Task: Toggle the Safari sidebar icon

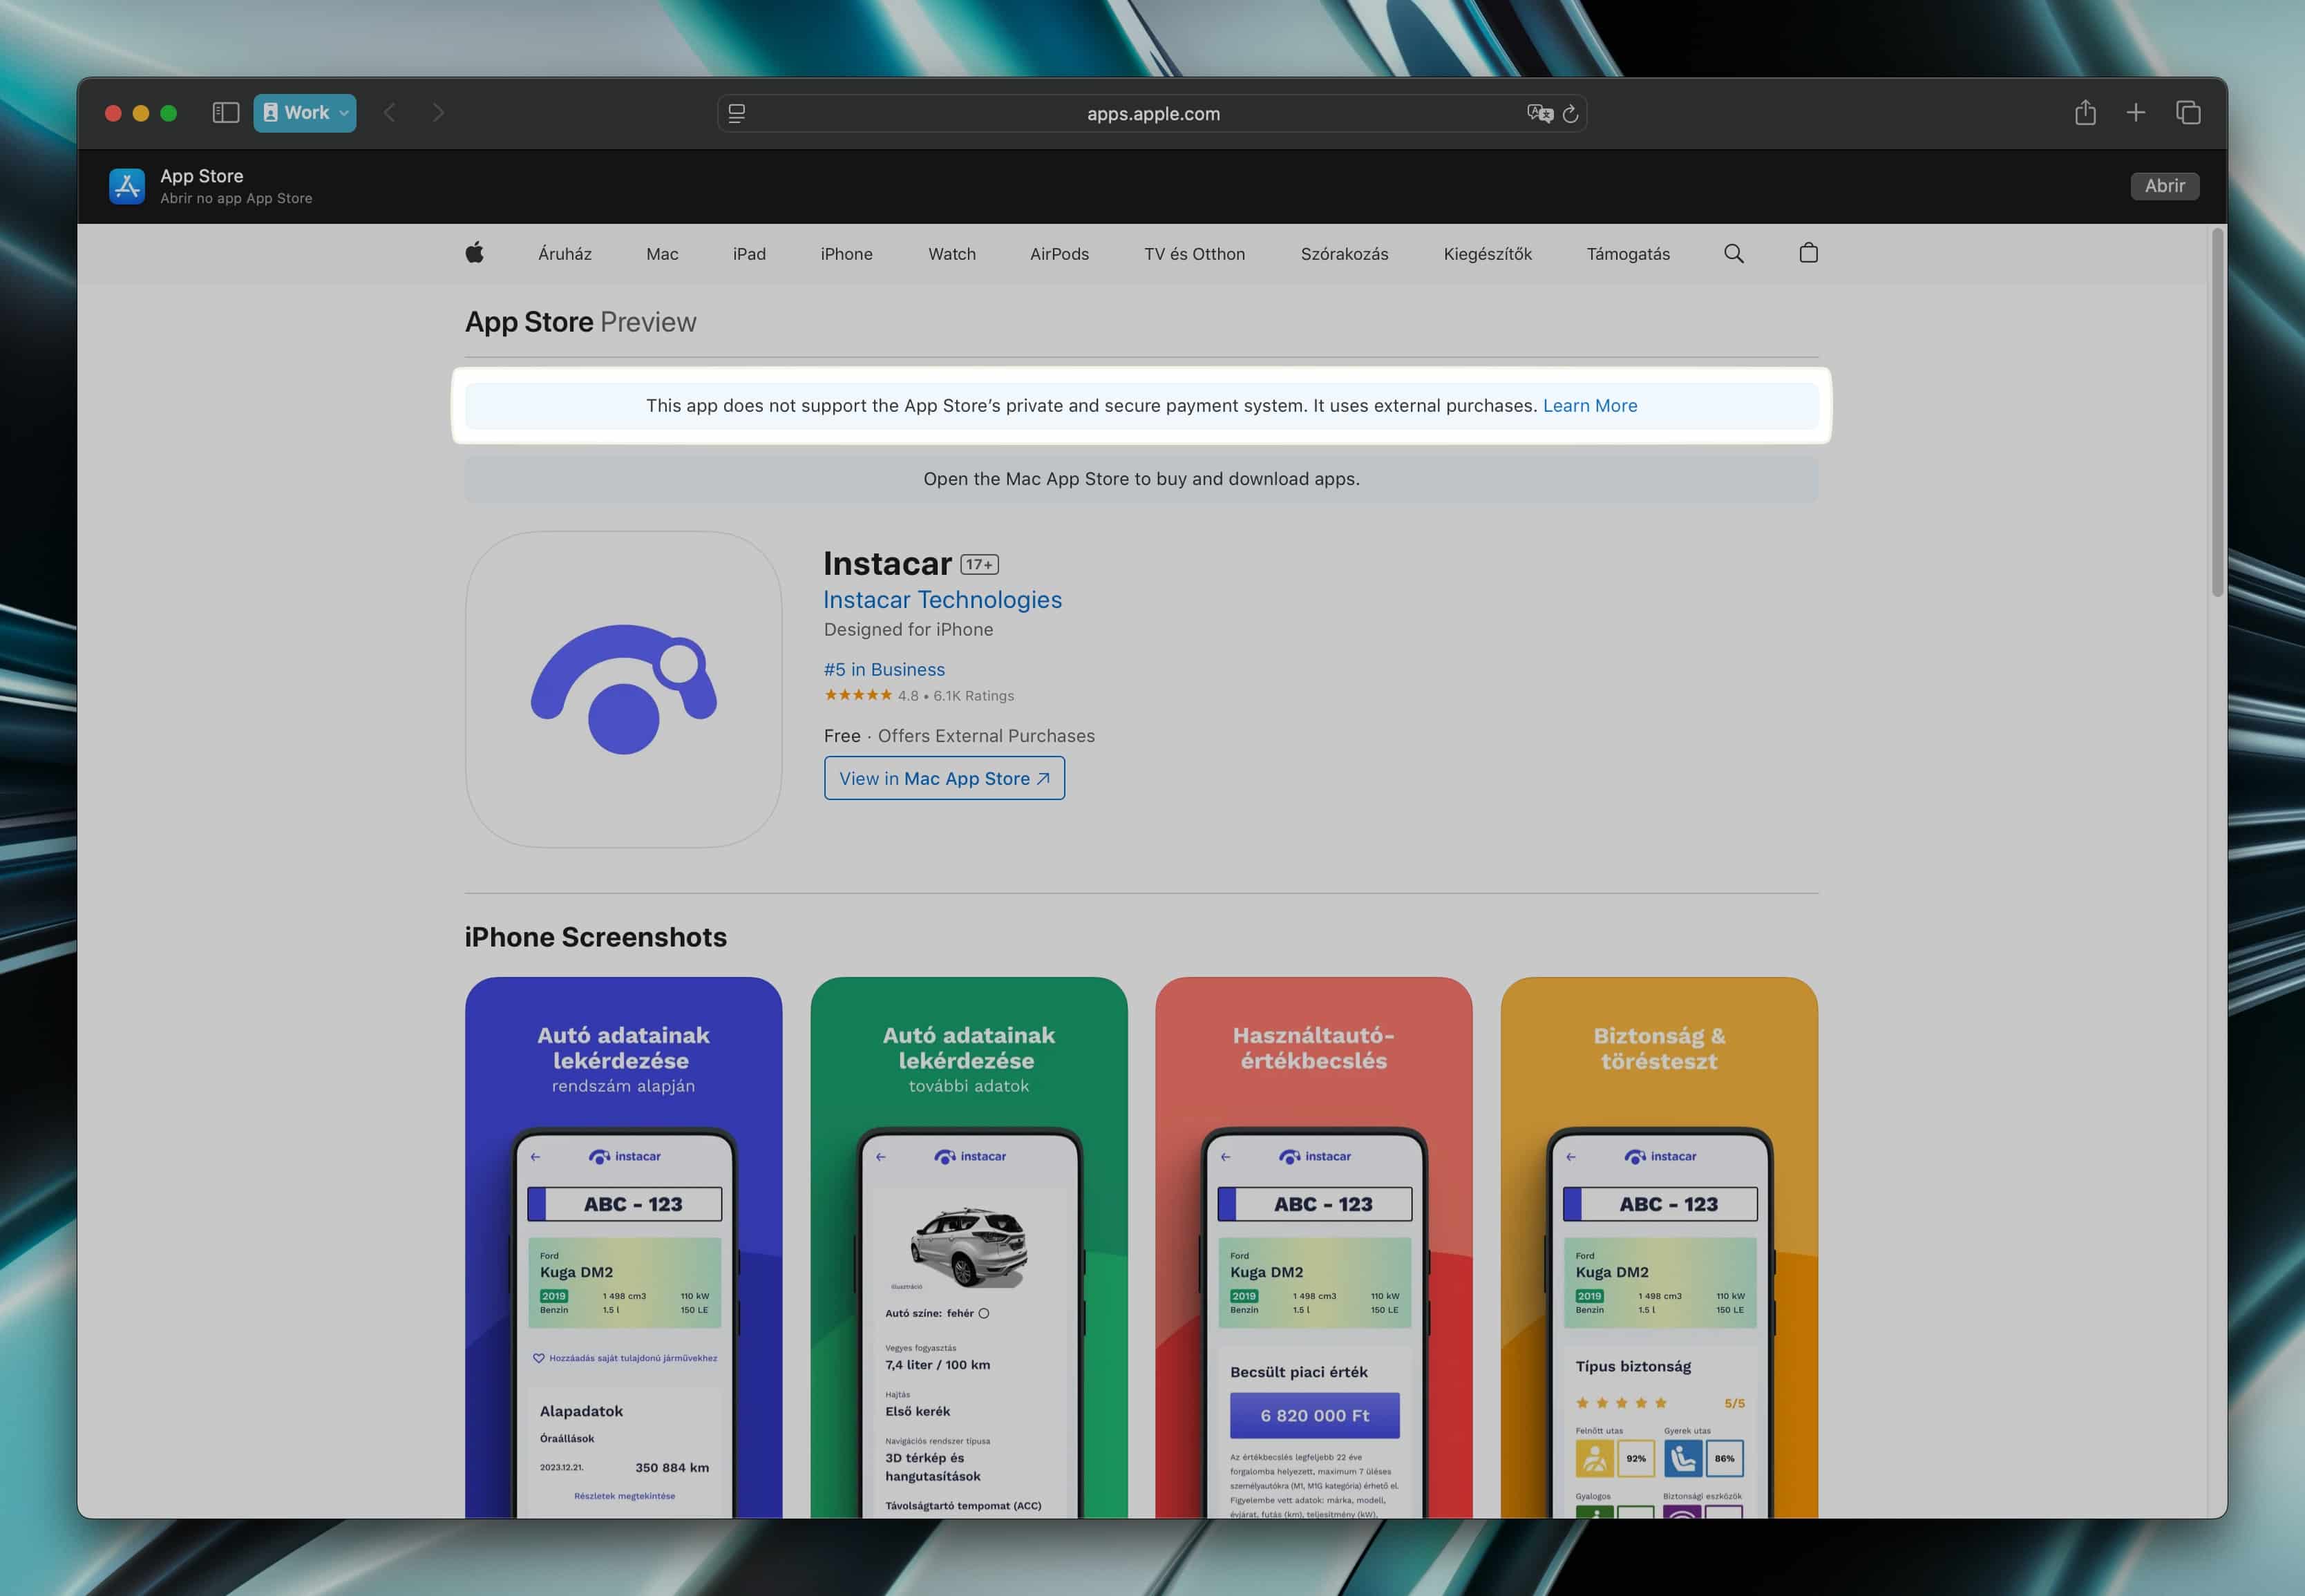Action: [226, 113]
